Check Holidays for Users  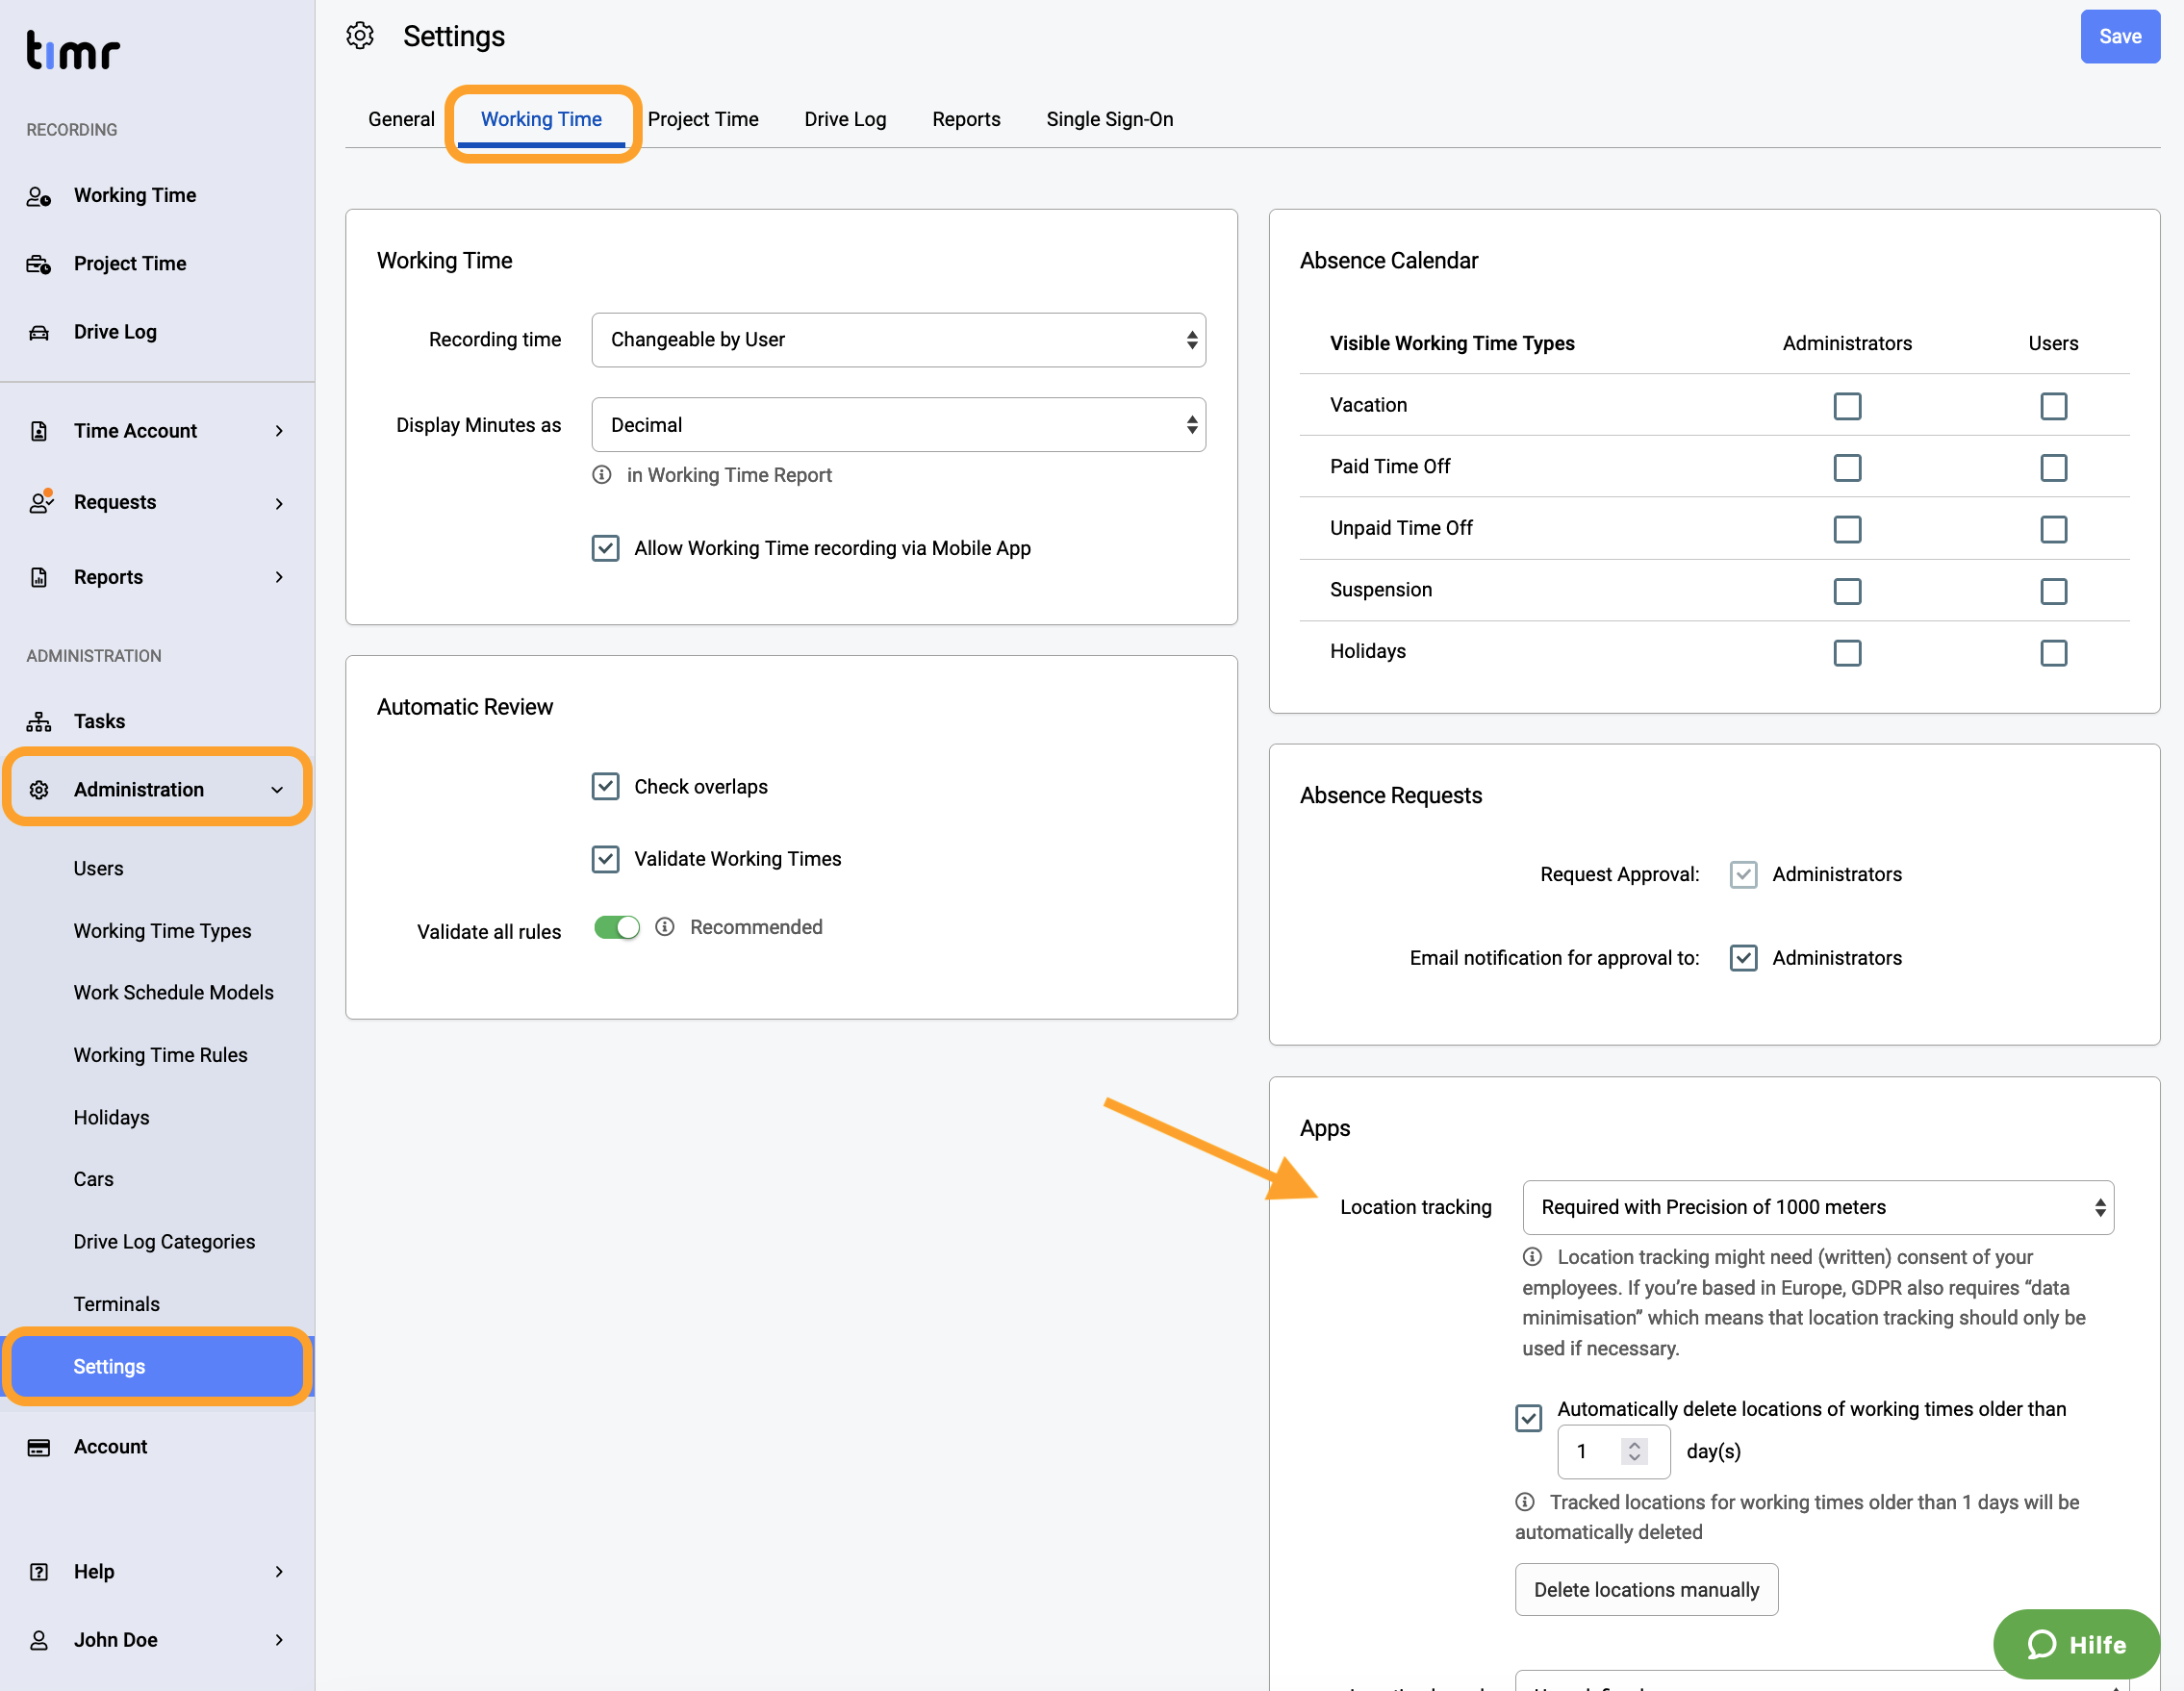coord(2054,653)
